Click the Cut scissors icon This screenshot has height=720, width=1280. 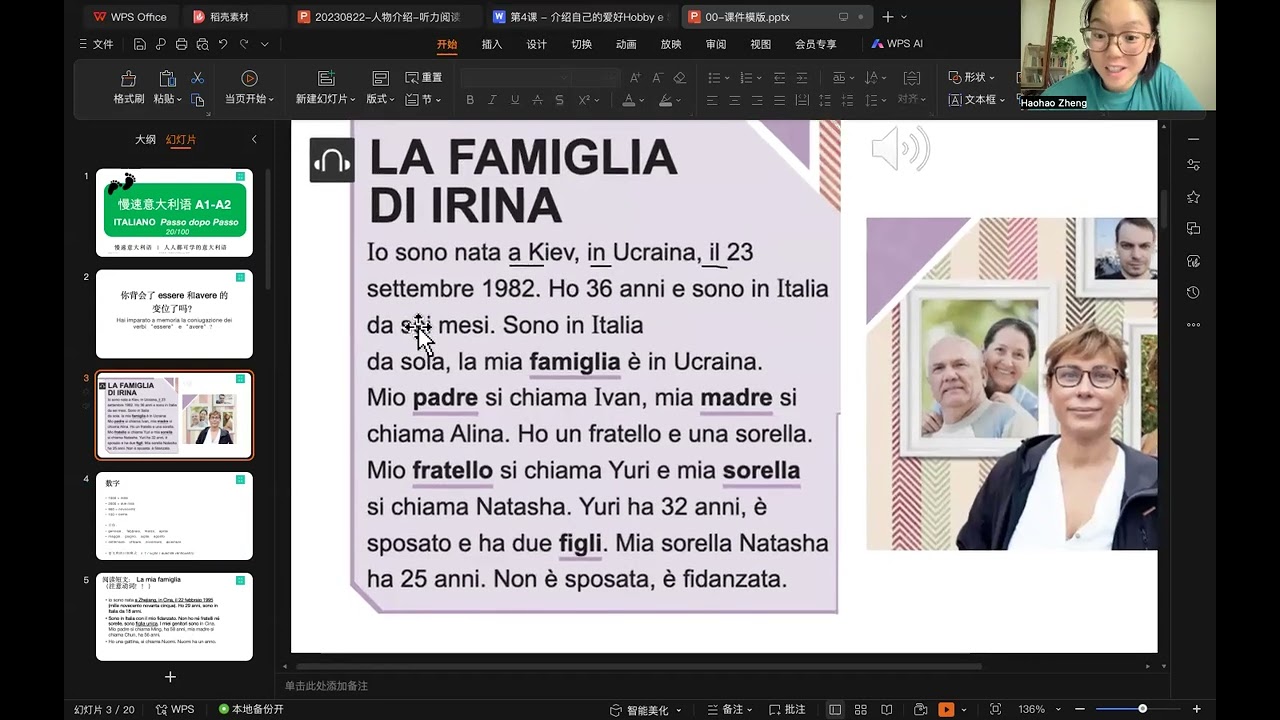point(198,78)
